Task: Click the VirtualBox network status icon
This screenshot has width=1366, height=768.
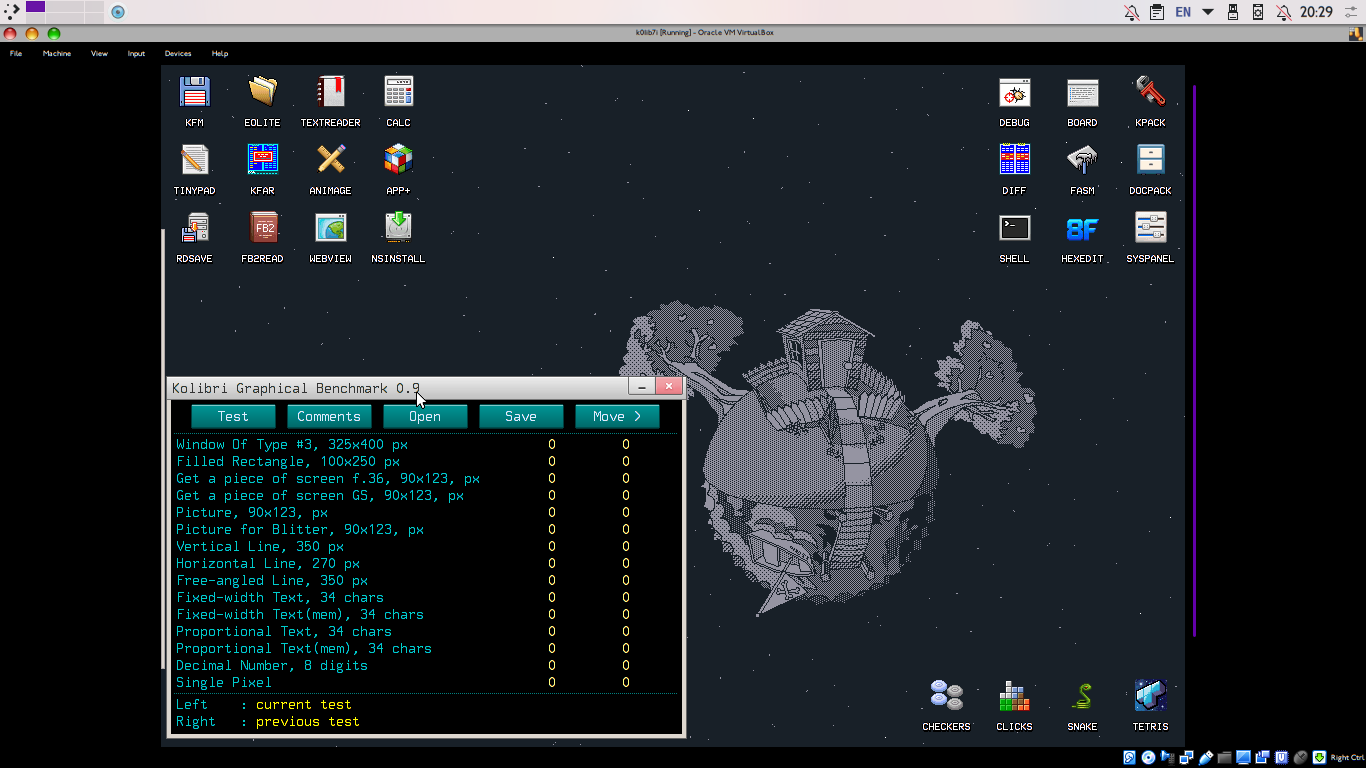Action: [1187, 757]
